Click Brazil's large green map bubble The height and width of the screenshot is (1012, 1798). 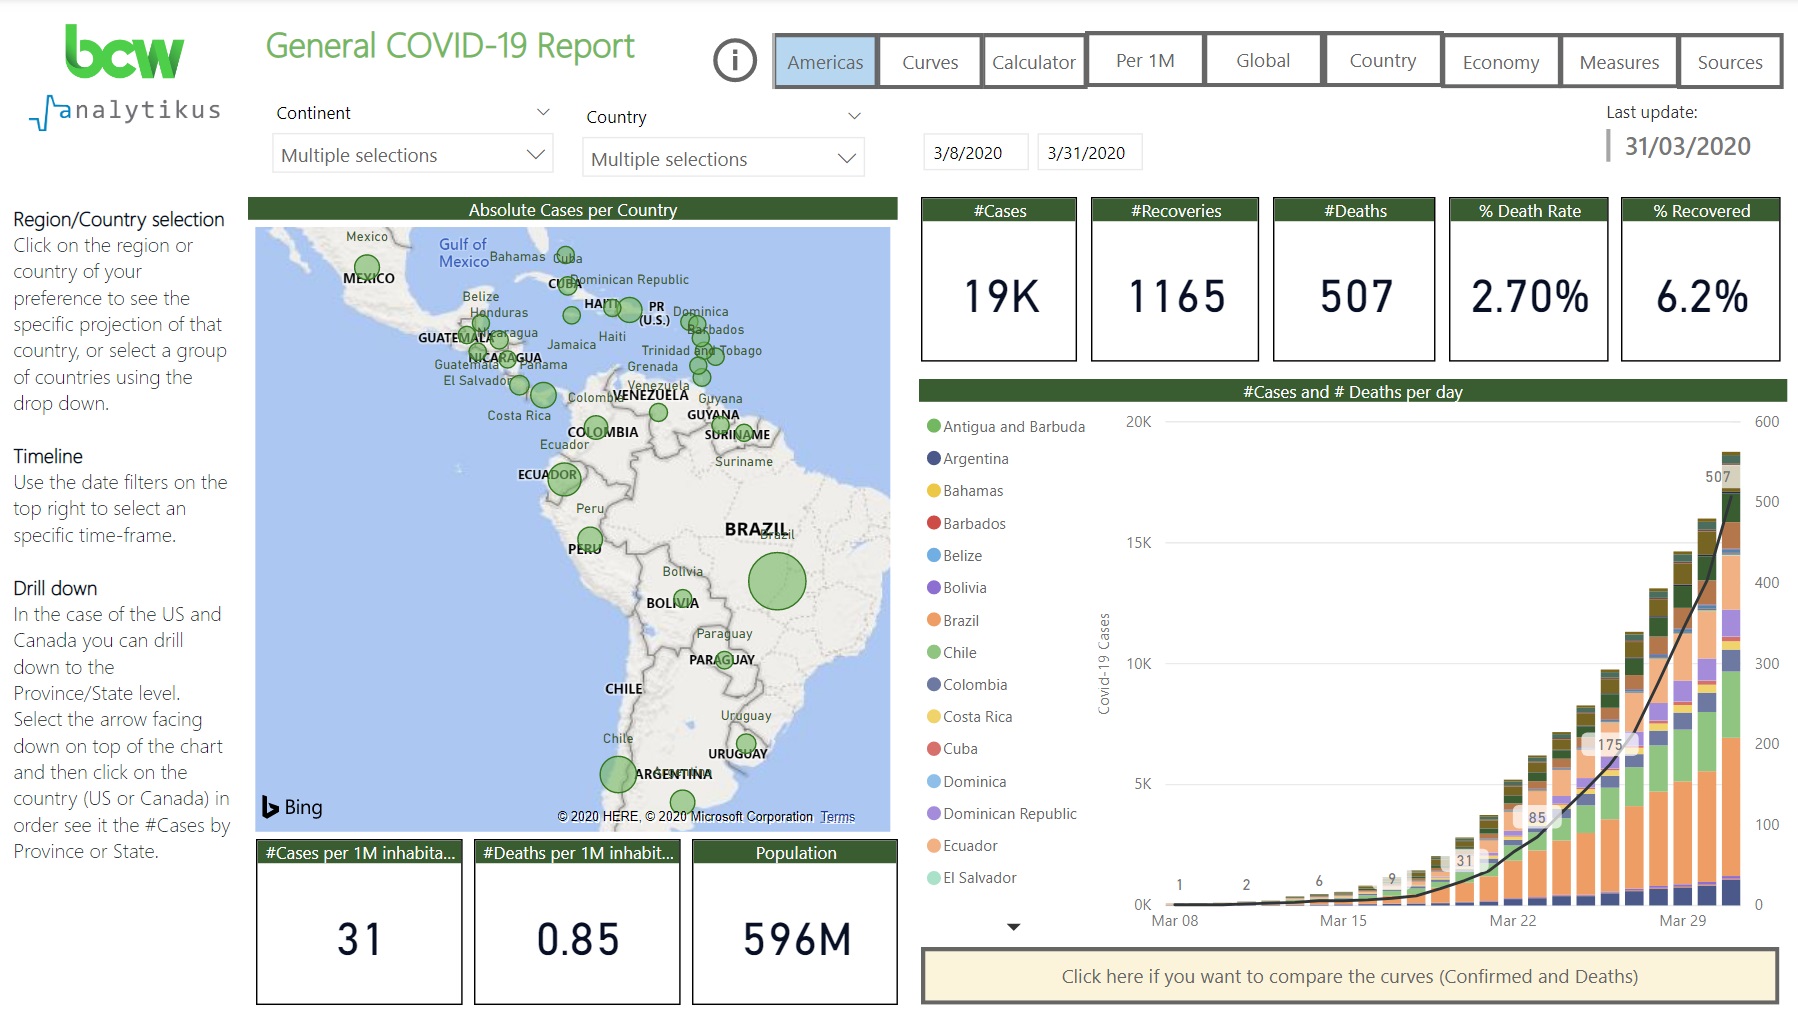[777, 581]
